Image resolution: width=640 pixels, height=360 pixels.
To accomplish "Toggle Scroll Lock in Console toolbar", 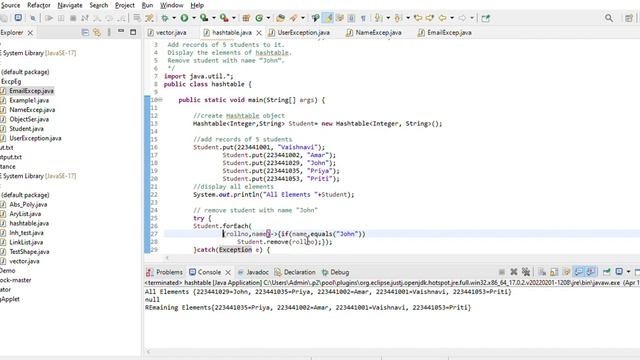I will (x=554, y=272).
